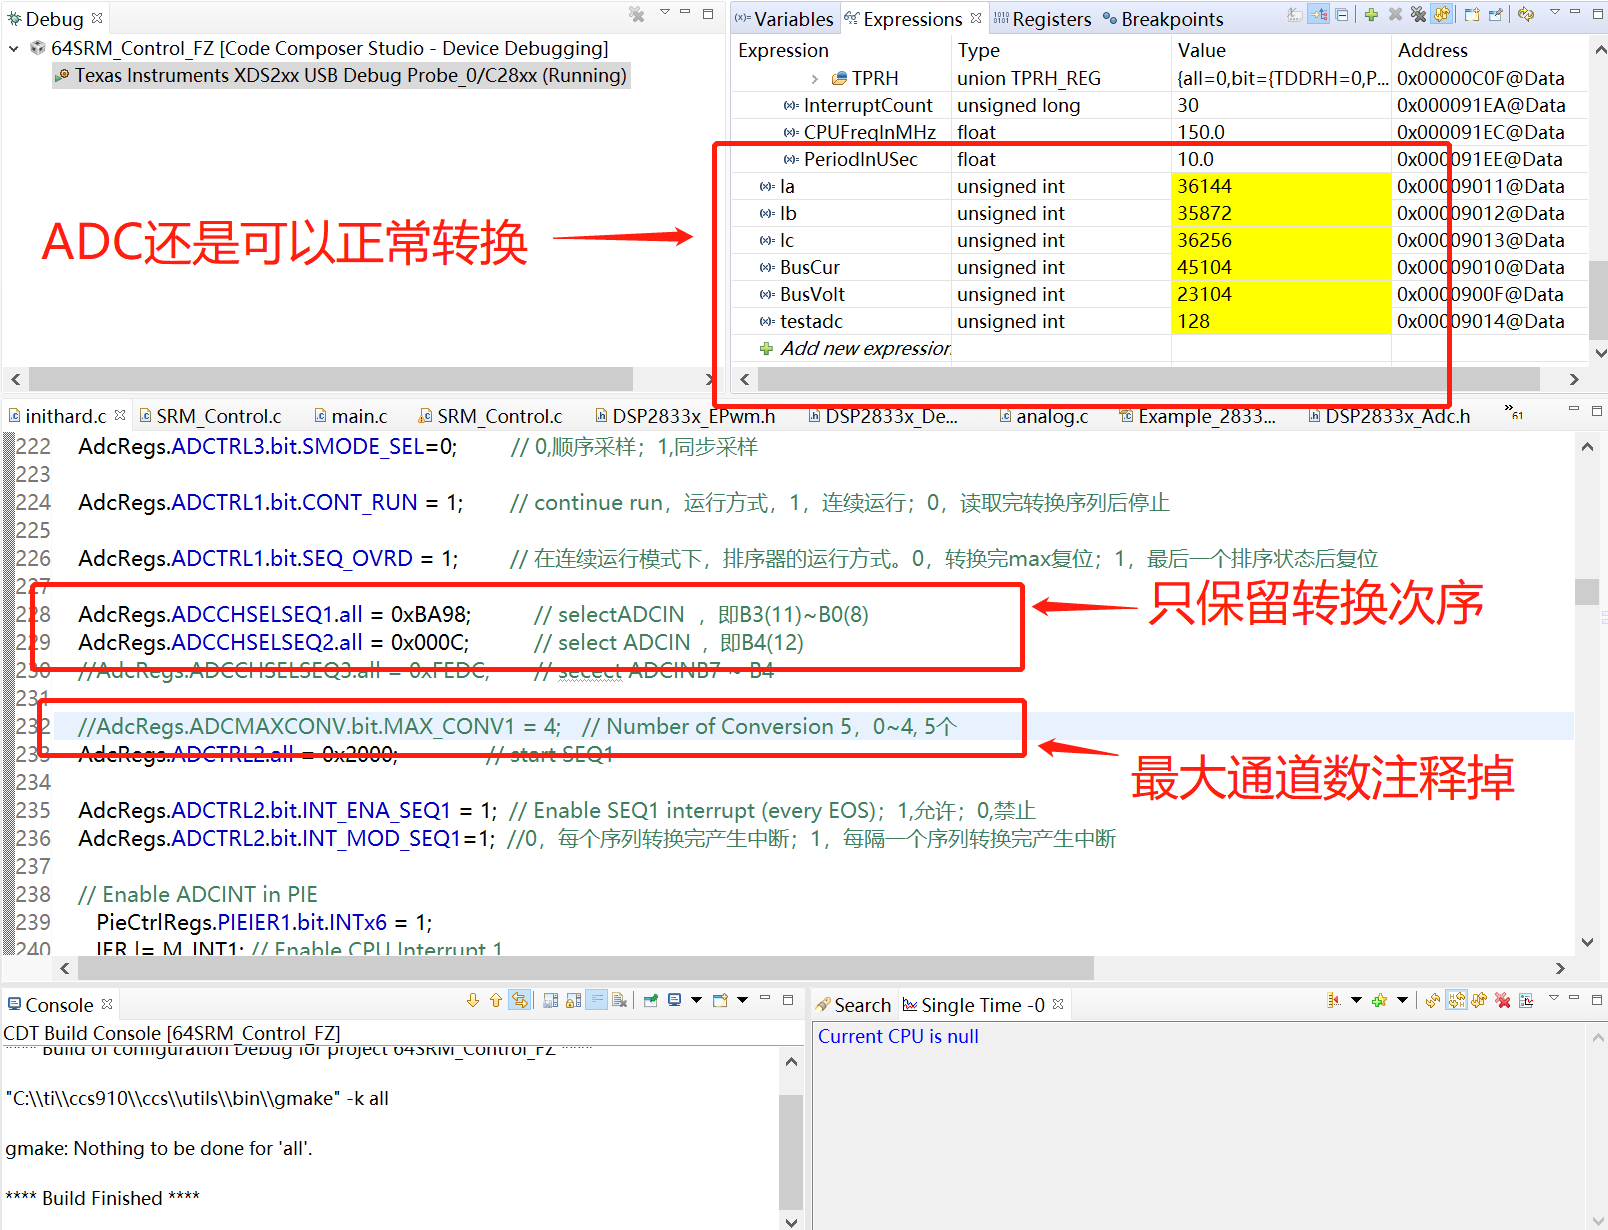
Task: Click Remove All Terminated Launches in Debug view
Action: click(637, 15)
